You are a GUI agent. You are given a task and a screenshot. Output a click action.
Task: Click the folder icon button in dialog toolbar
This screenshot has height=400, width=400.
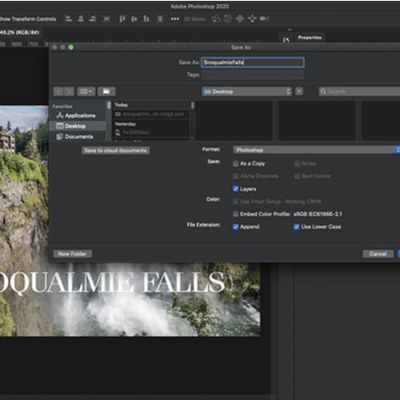pyautogui.click(x=106, y=91)
